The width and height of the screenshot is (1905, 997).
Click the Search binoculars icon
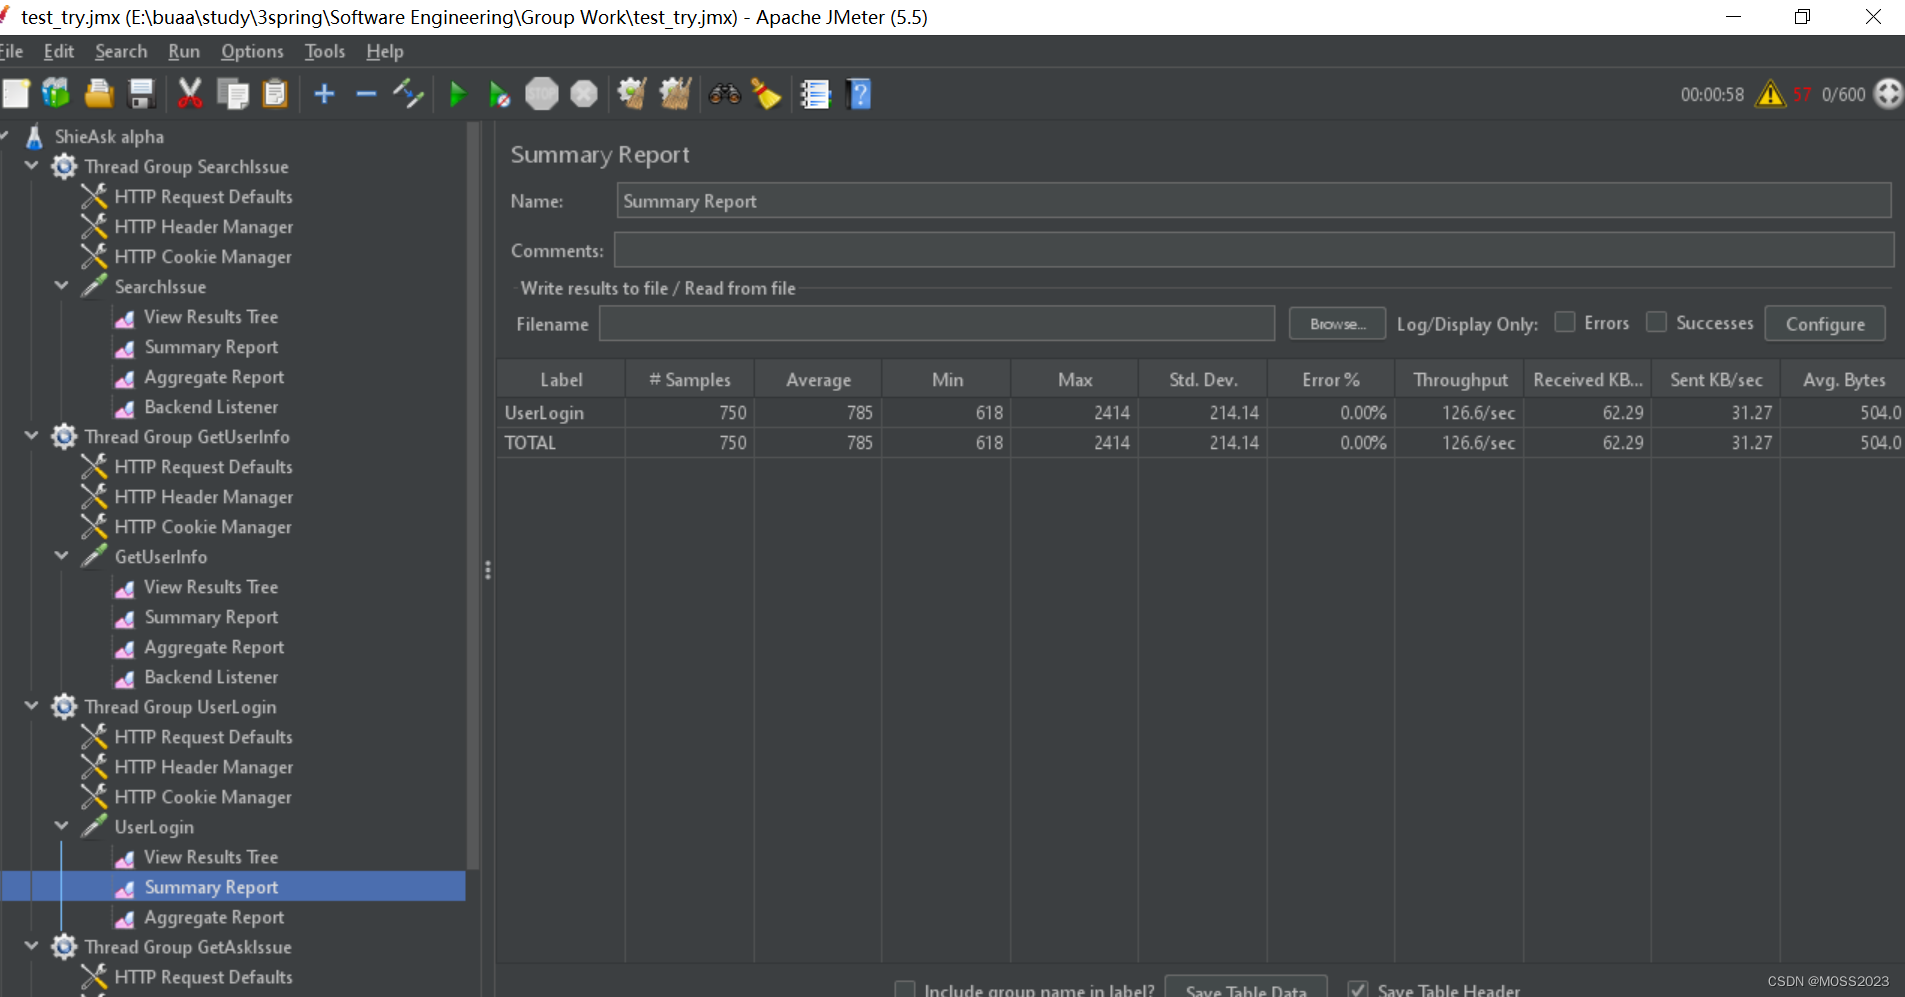(724, 94)
